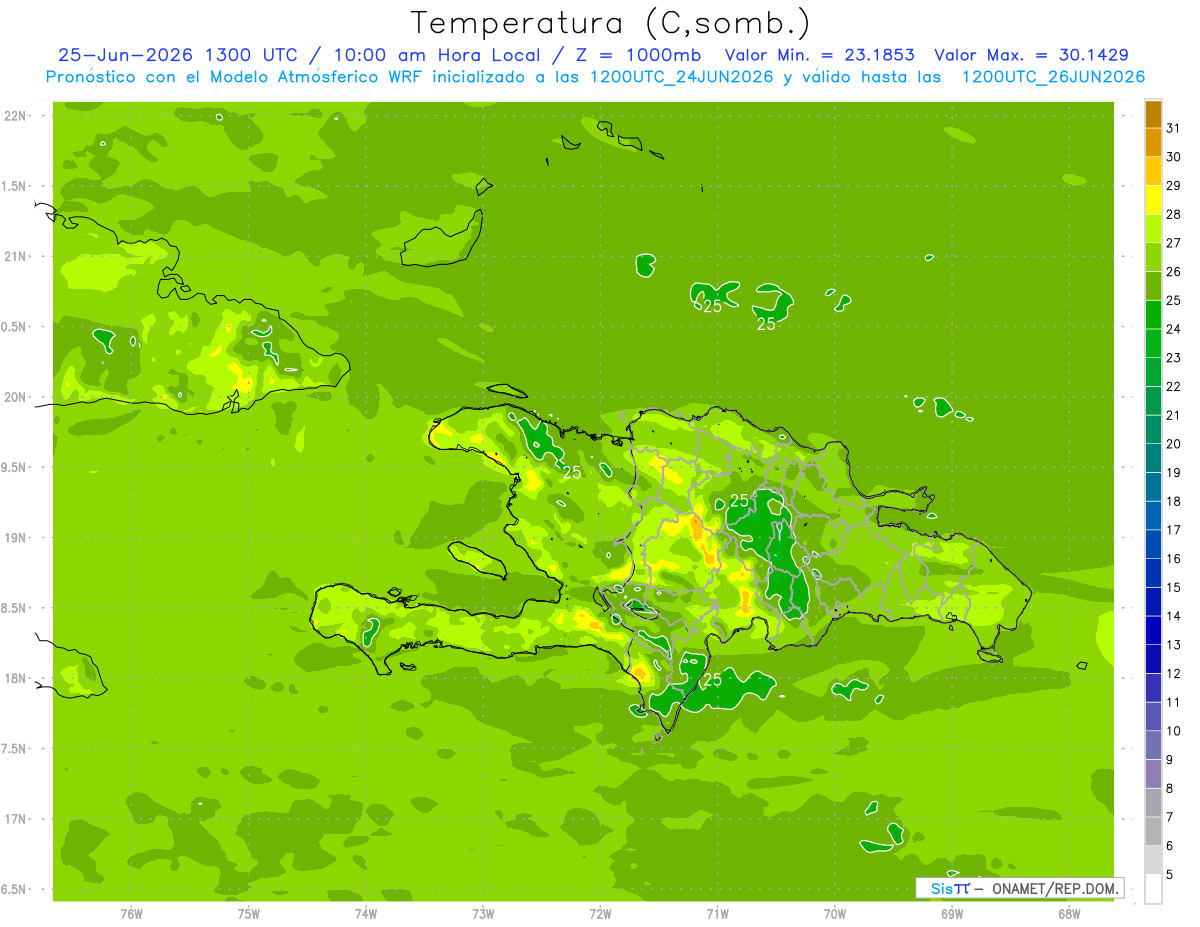Click the orange legend swatch between 30 and 31

pos(1153,143)
